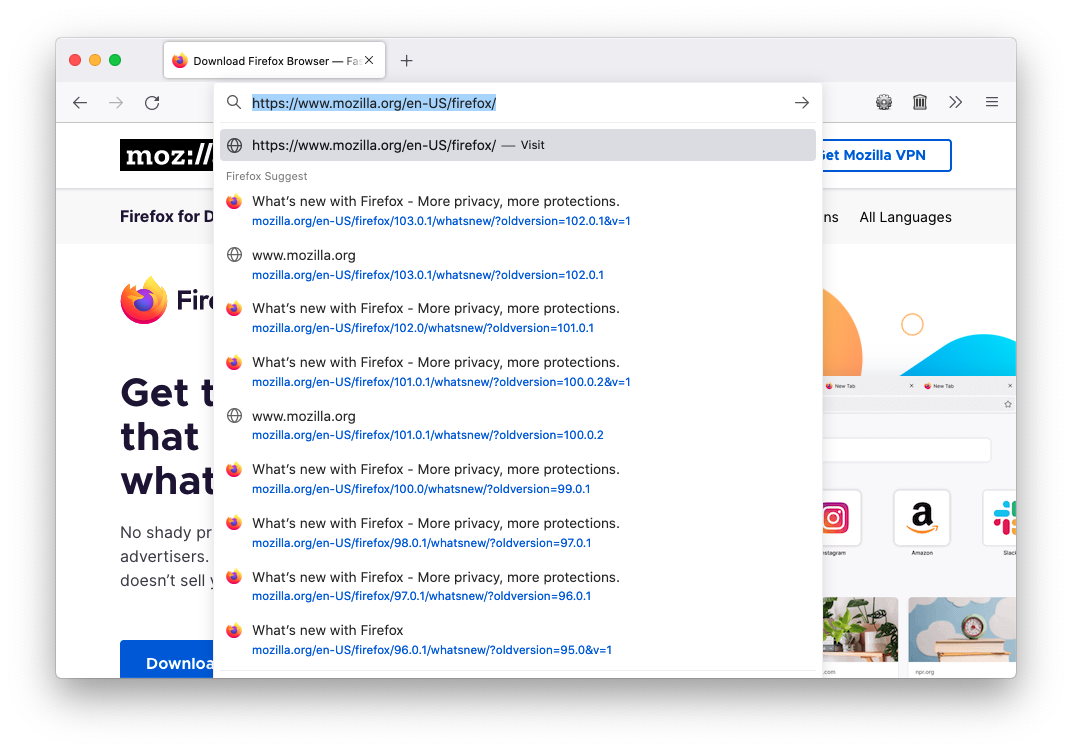Click the 'Firefox Suggest' label

click(267, 176)
